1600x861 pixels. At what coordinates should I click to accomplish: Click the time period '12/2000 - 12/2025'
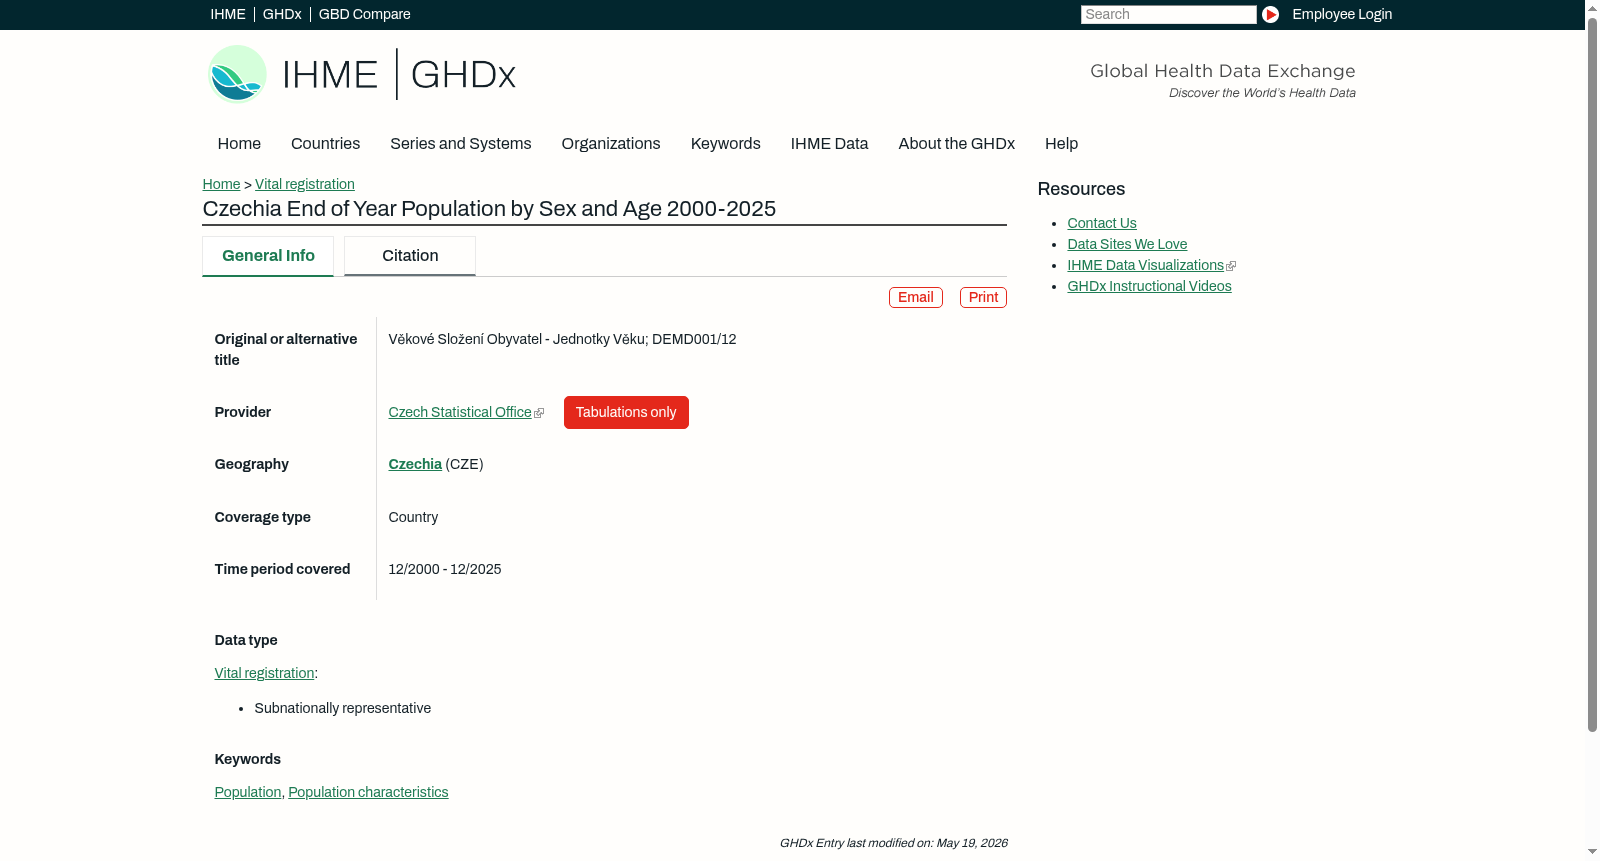(445, 569)
